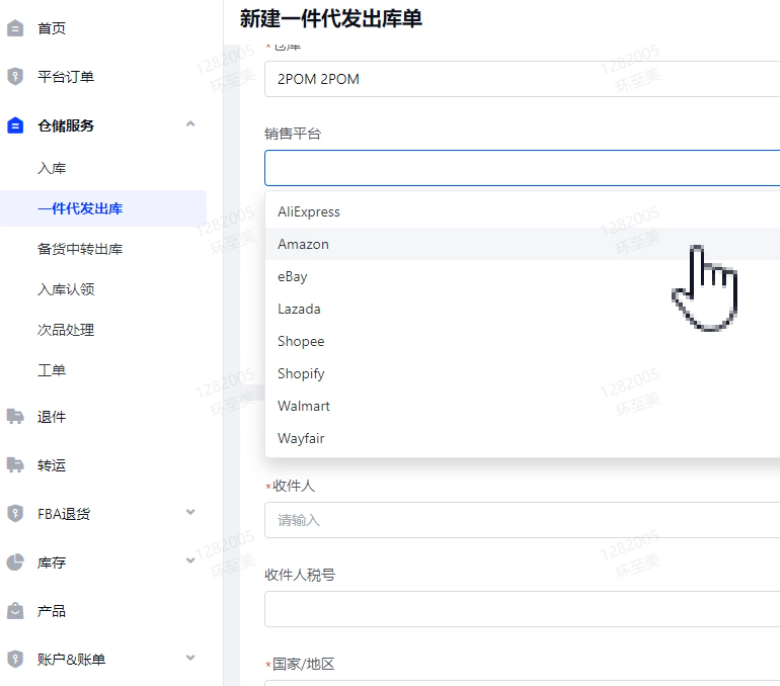The height and width of the screenshot is (686, 780).
Task: Click the 销售平台 dropdown field
Action: click(x=522, y=168)
